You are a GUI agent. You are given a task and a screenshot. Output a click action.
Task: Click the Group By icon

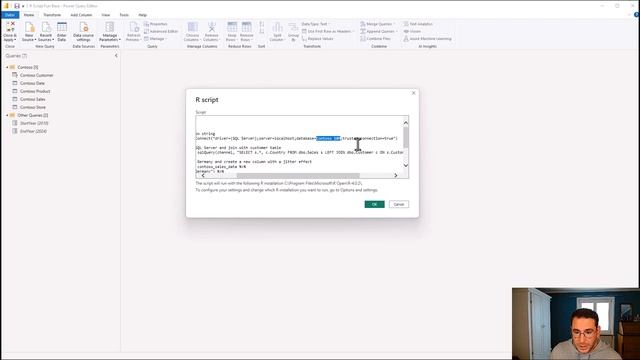coord(293,27)
